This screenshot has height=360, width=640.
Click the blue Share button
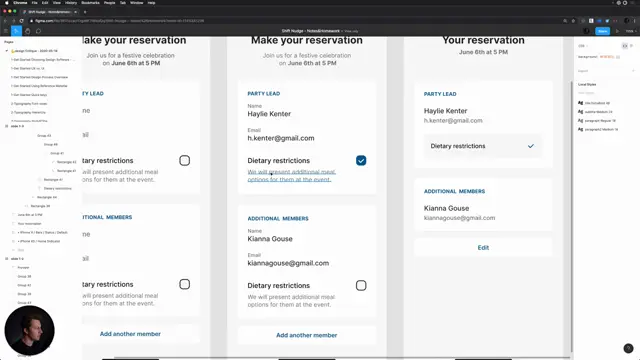click(x=602, y=31)
